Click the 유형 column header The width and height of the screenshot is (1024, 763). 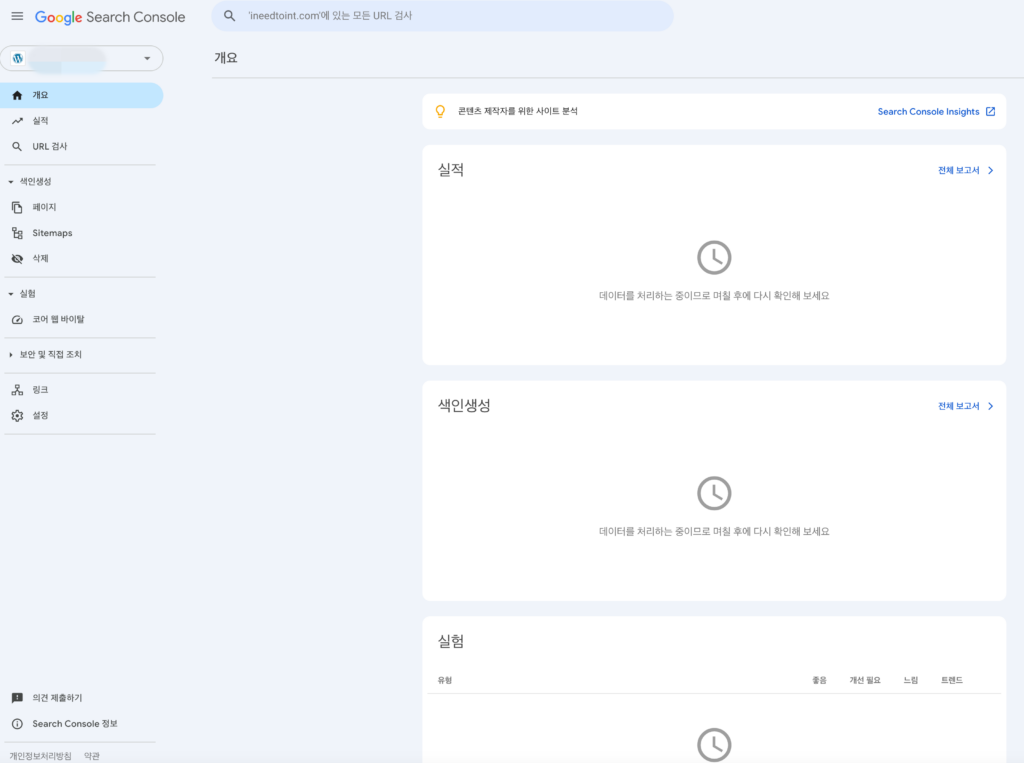point(445,681)
